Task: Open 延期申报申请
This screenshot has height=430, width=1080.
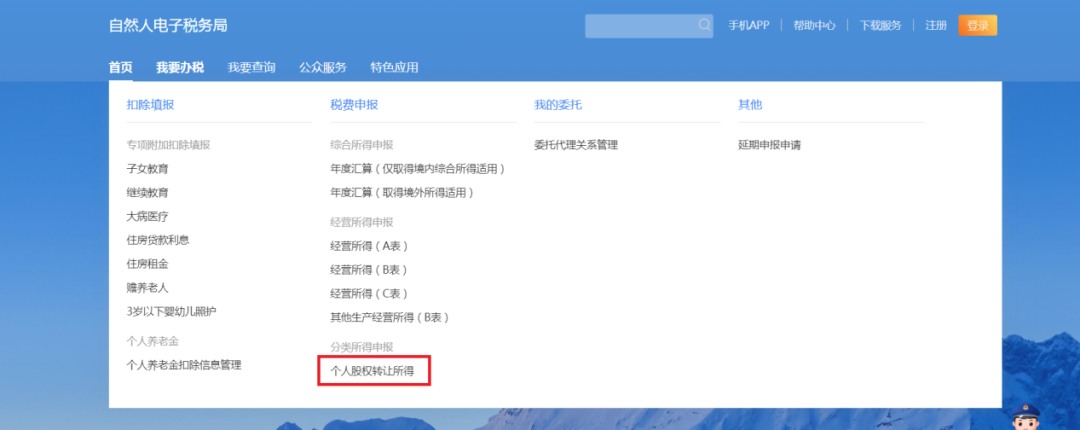Action: tap(769, 145)
